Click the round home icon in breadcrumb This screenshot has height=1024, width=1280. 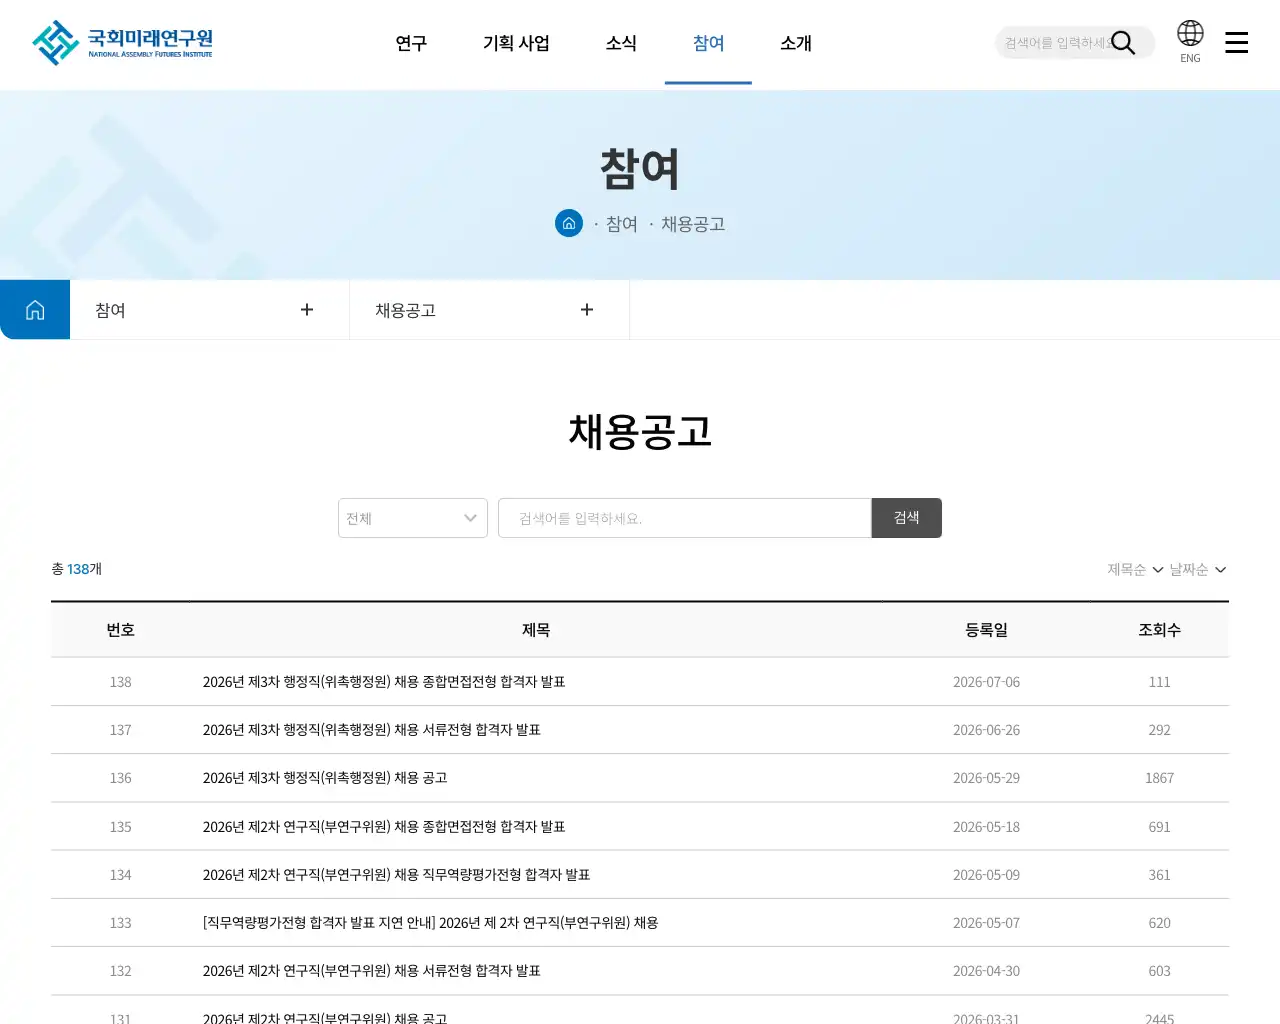tap(569, 223)
